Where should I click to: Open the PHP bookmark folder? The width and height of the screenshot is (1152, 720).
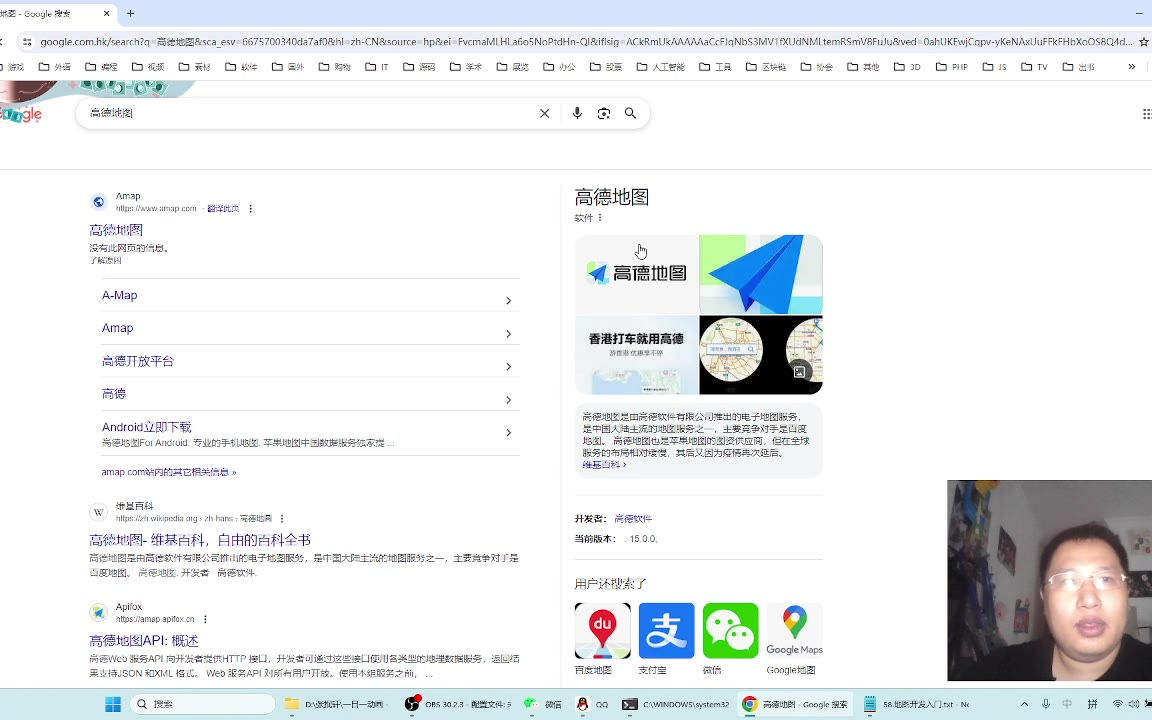click(951, 67)
